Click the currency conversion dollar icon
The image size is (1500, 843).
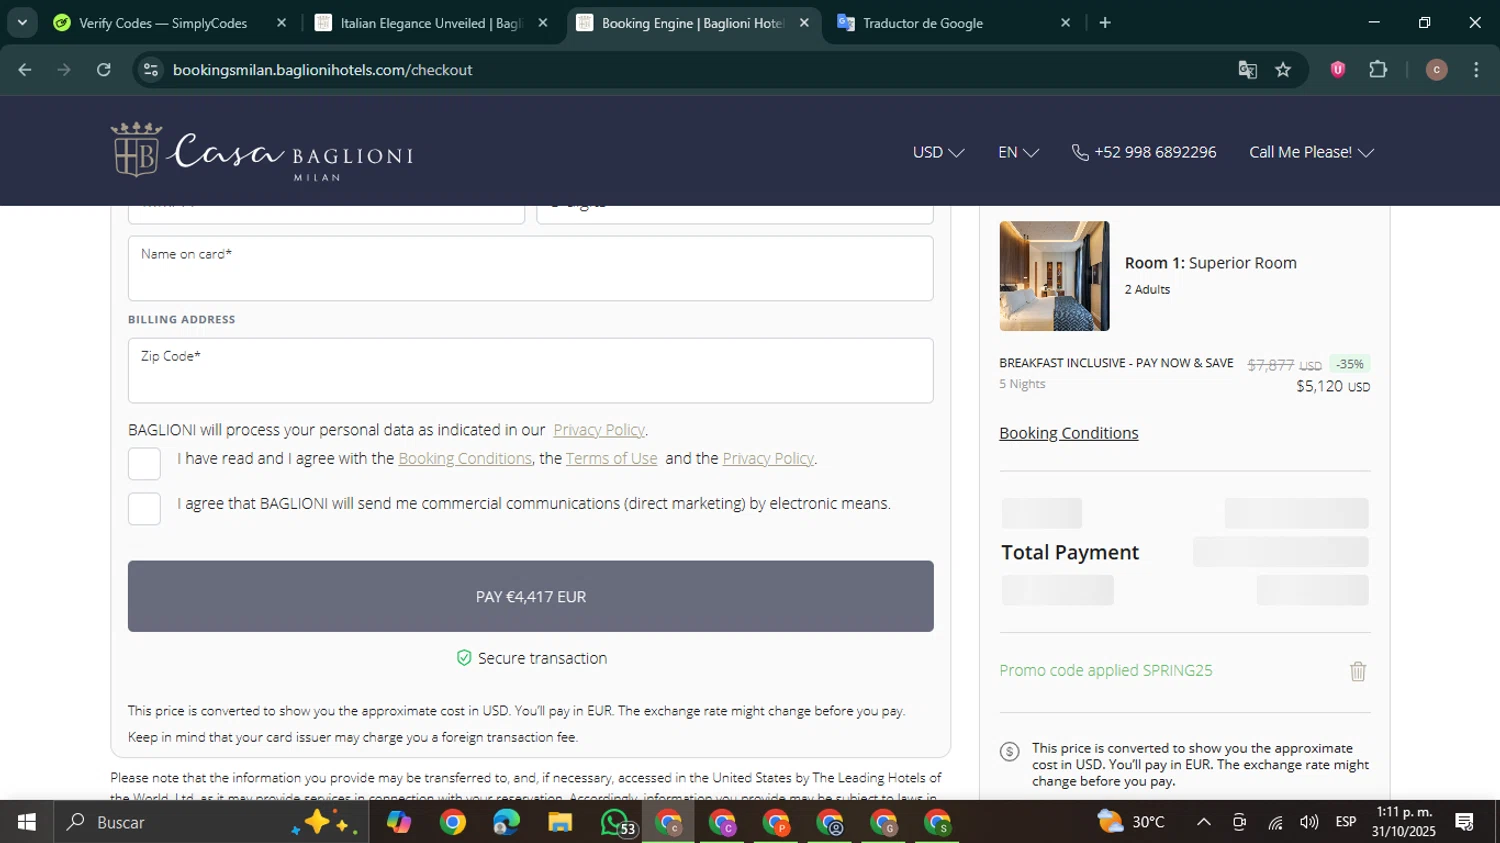tap(1009, 751)
